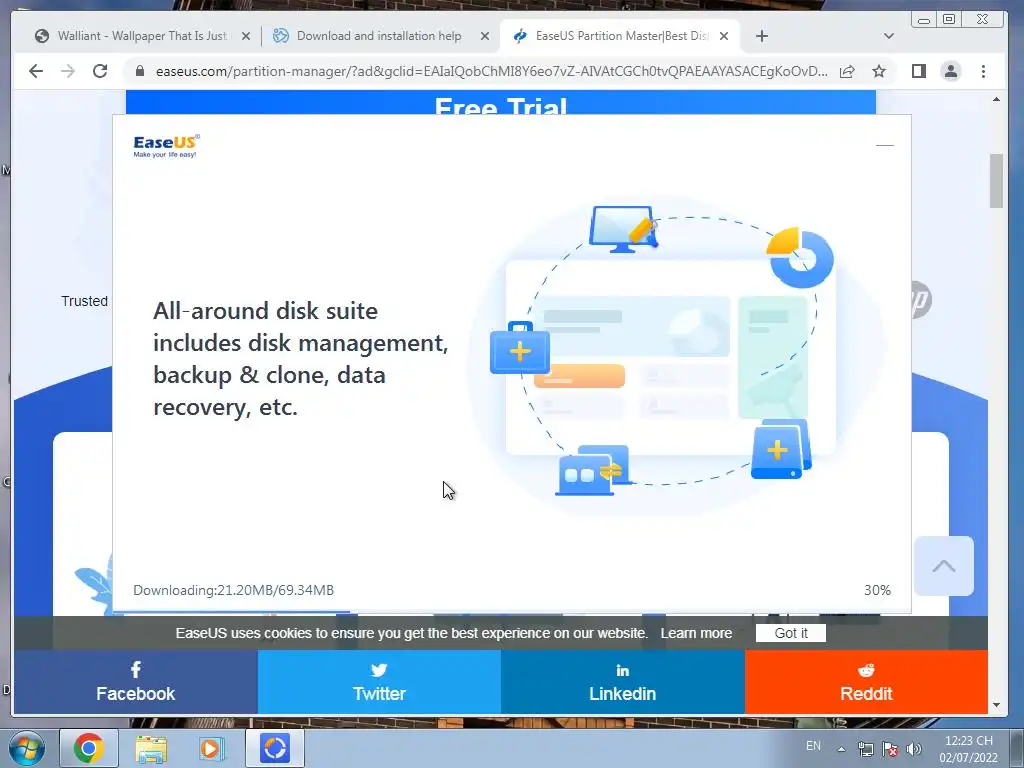The image size is (1024, 768).
Task: Open the Learn more cookie link
Action: pyautogui.click(x=696, y=633)
